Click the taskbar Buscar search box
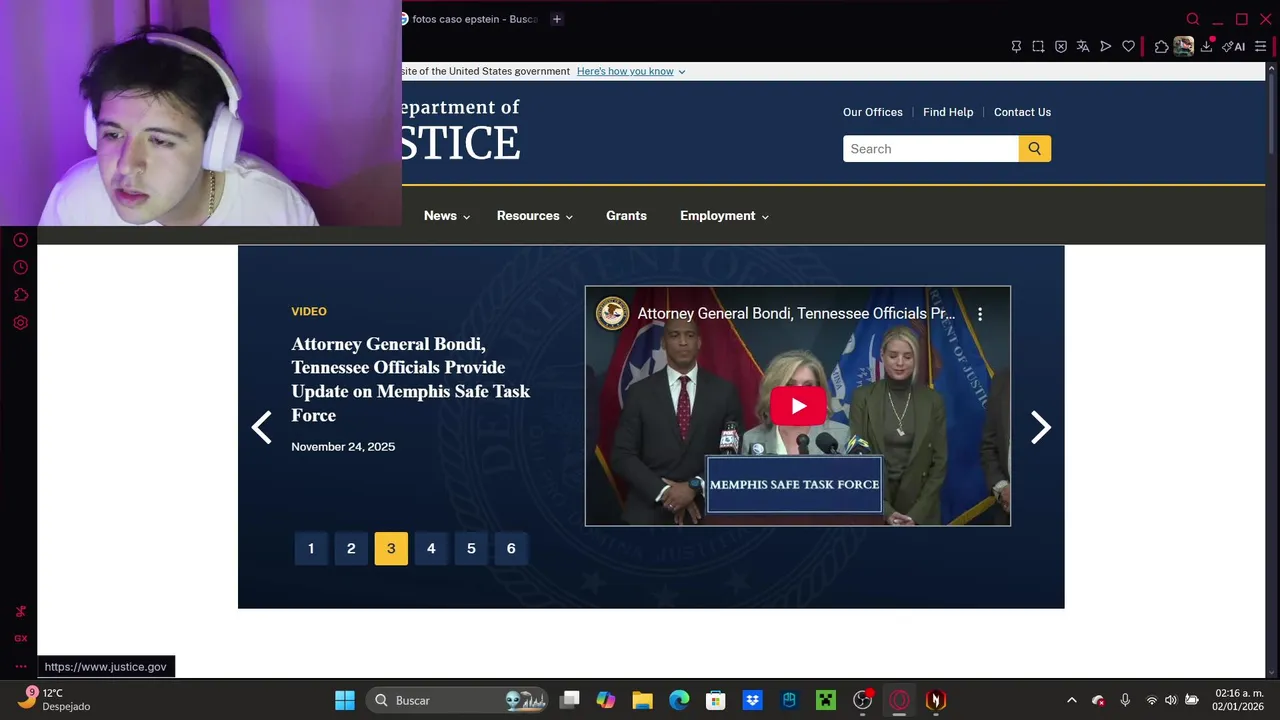Screen dimensions: 1280x720 coord(458,700)
